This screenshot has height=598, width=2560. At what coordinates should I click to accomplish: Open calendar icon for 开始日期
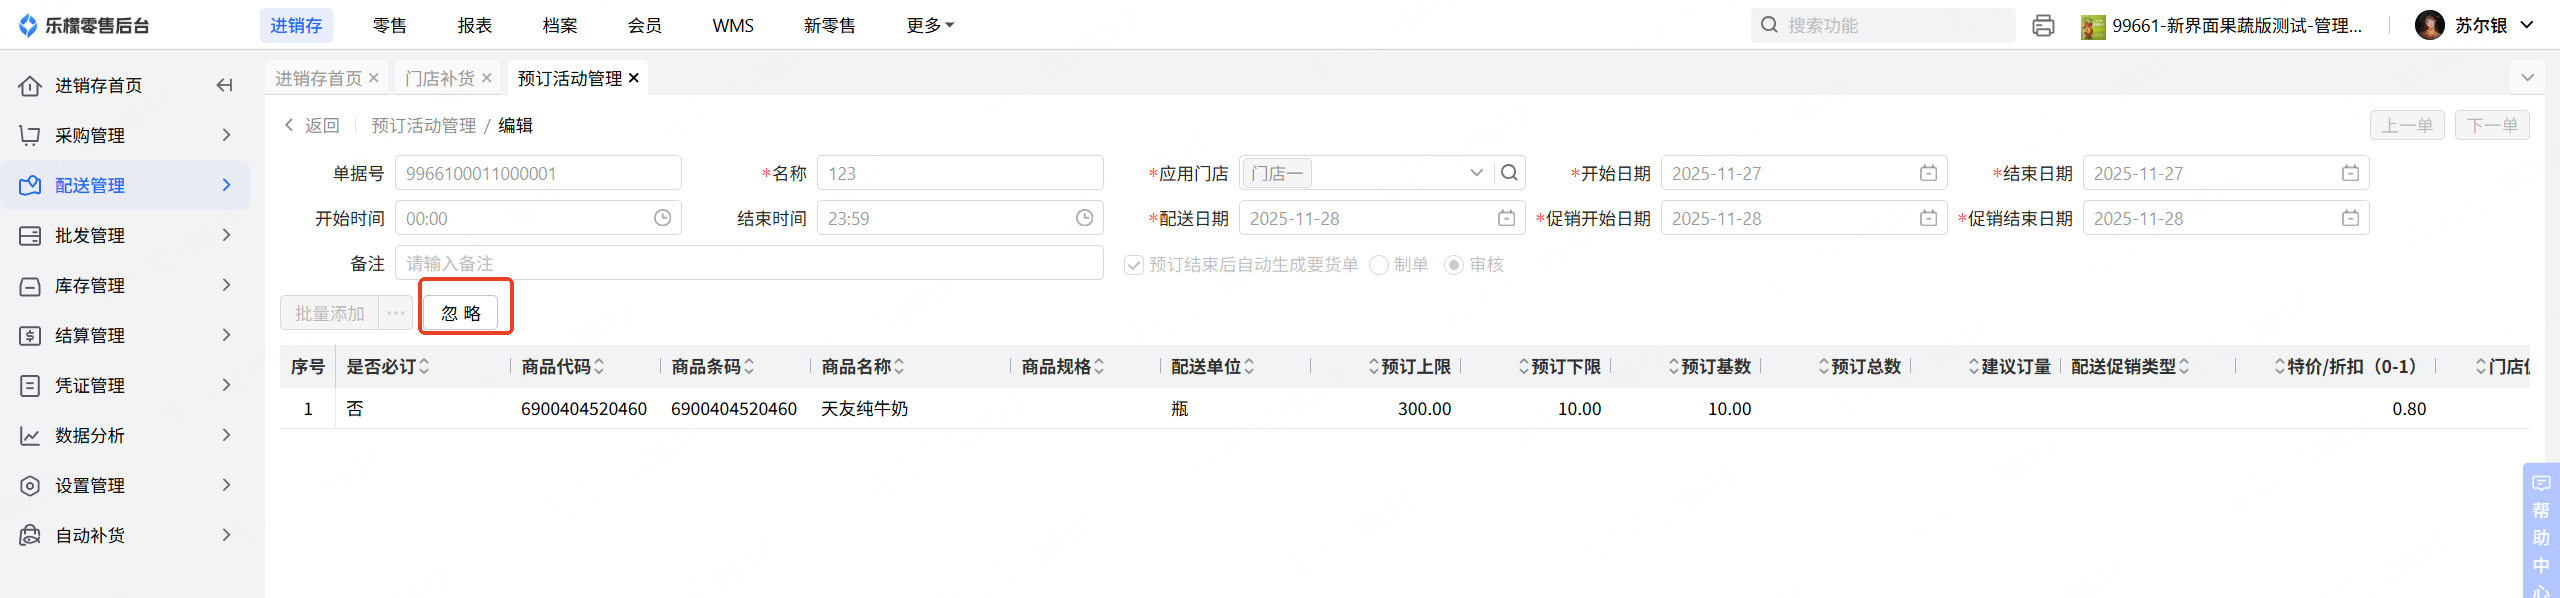click(1929, 173)
